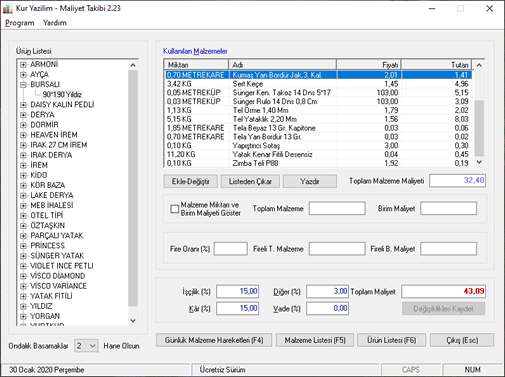Click the Çıkış (Esc) button

[462, 340]
